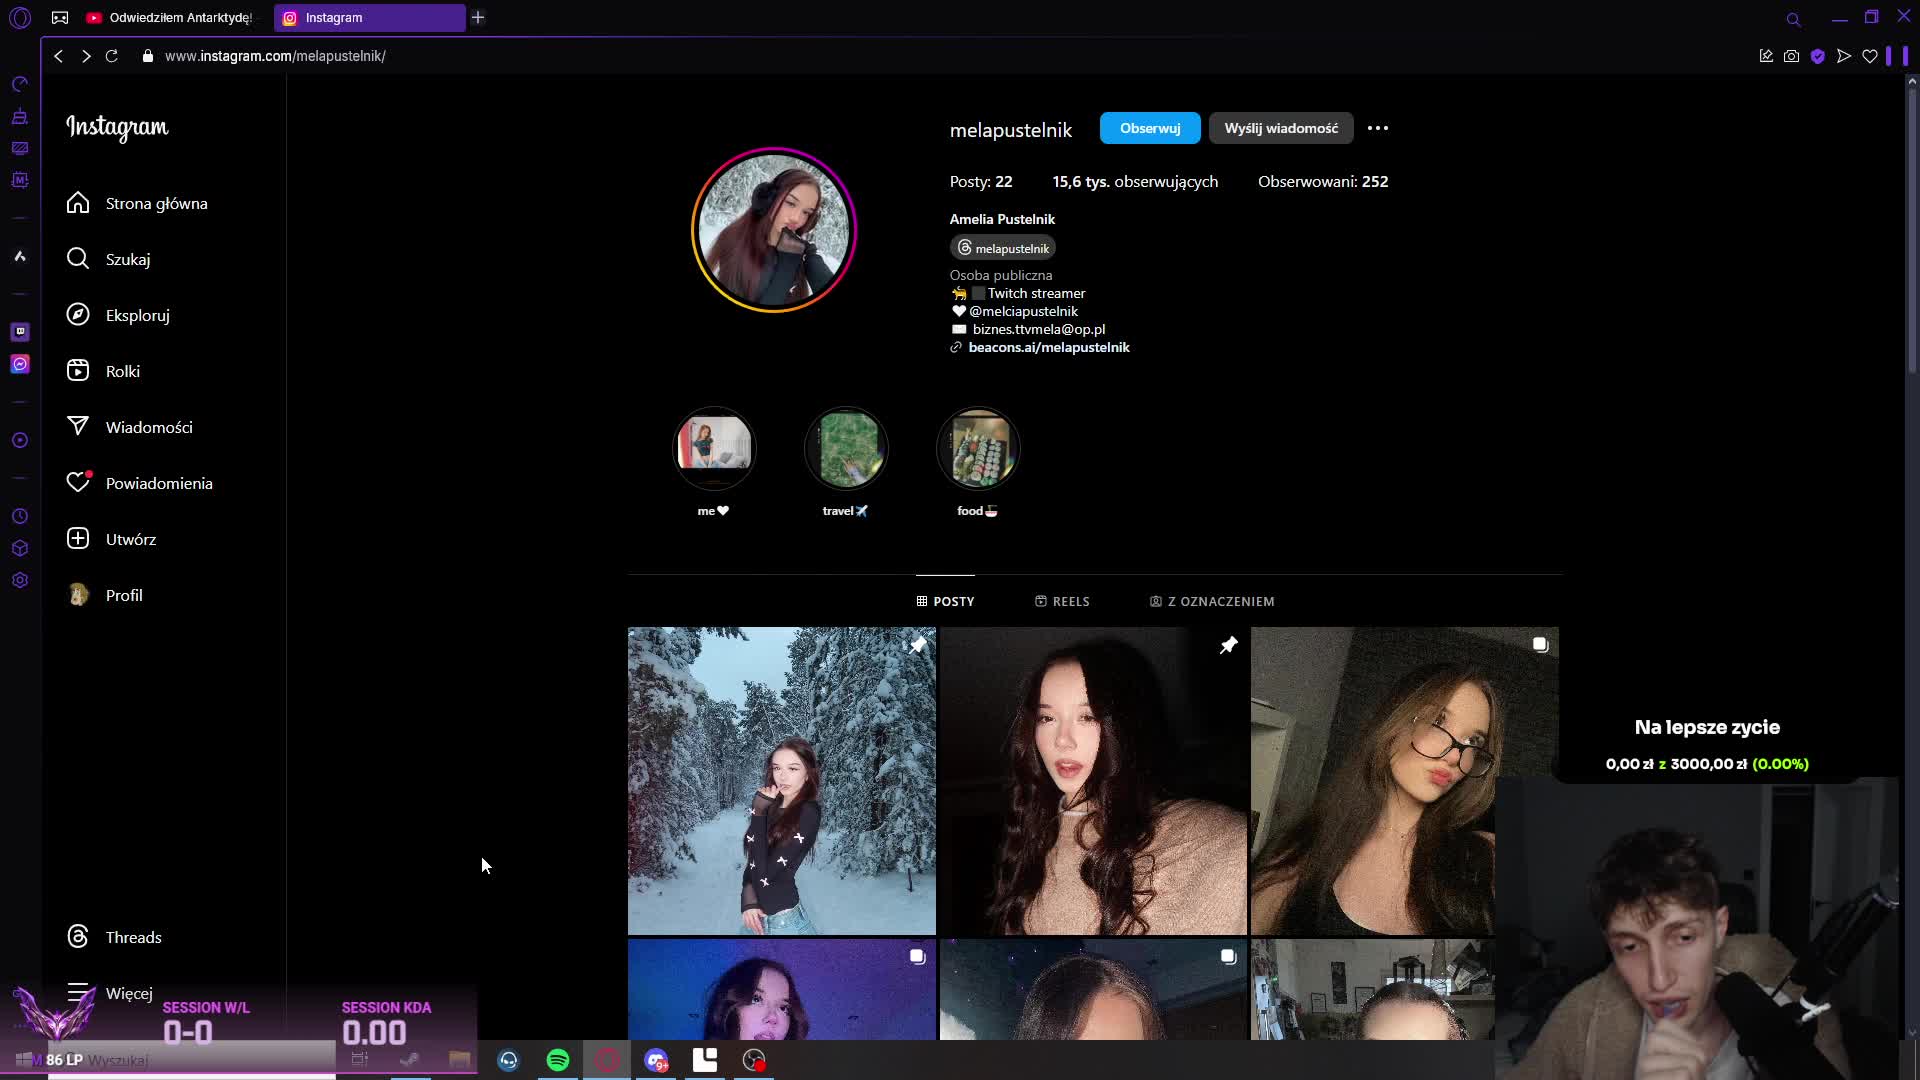The height and width of the screenshot is (1080, 1920).
Task: Select Utwórz create option
Action: tap(111, 539)
